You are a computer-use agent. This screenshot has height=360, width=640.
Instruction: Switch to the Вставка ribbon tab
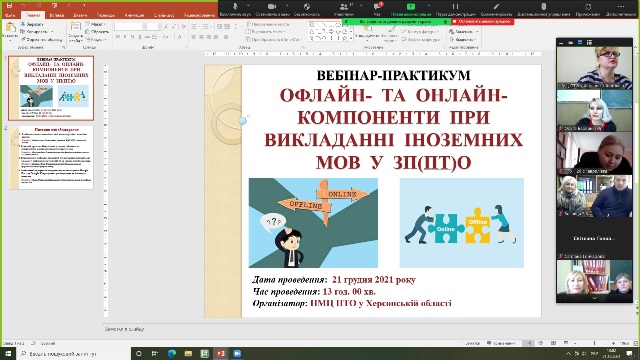pos(56,15)
